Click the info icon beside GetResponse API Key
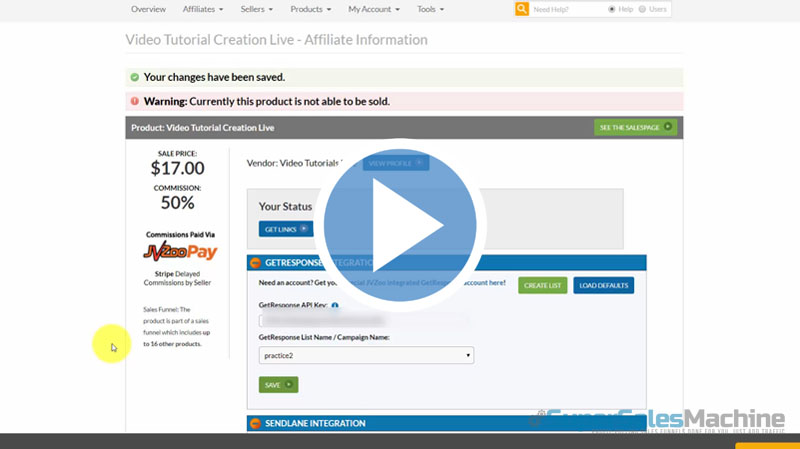The height and width of the screenshot is (449, 800). (x=334, y=305)
